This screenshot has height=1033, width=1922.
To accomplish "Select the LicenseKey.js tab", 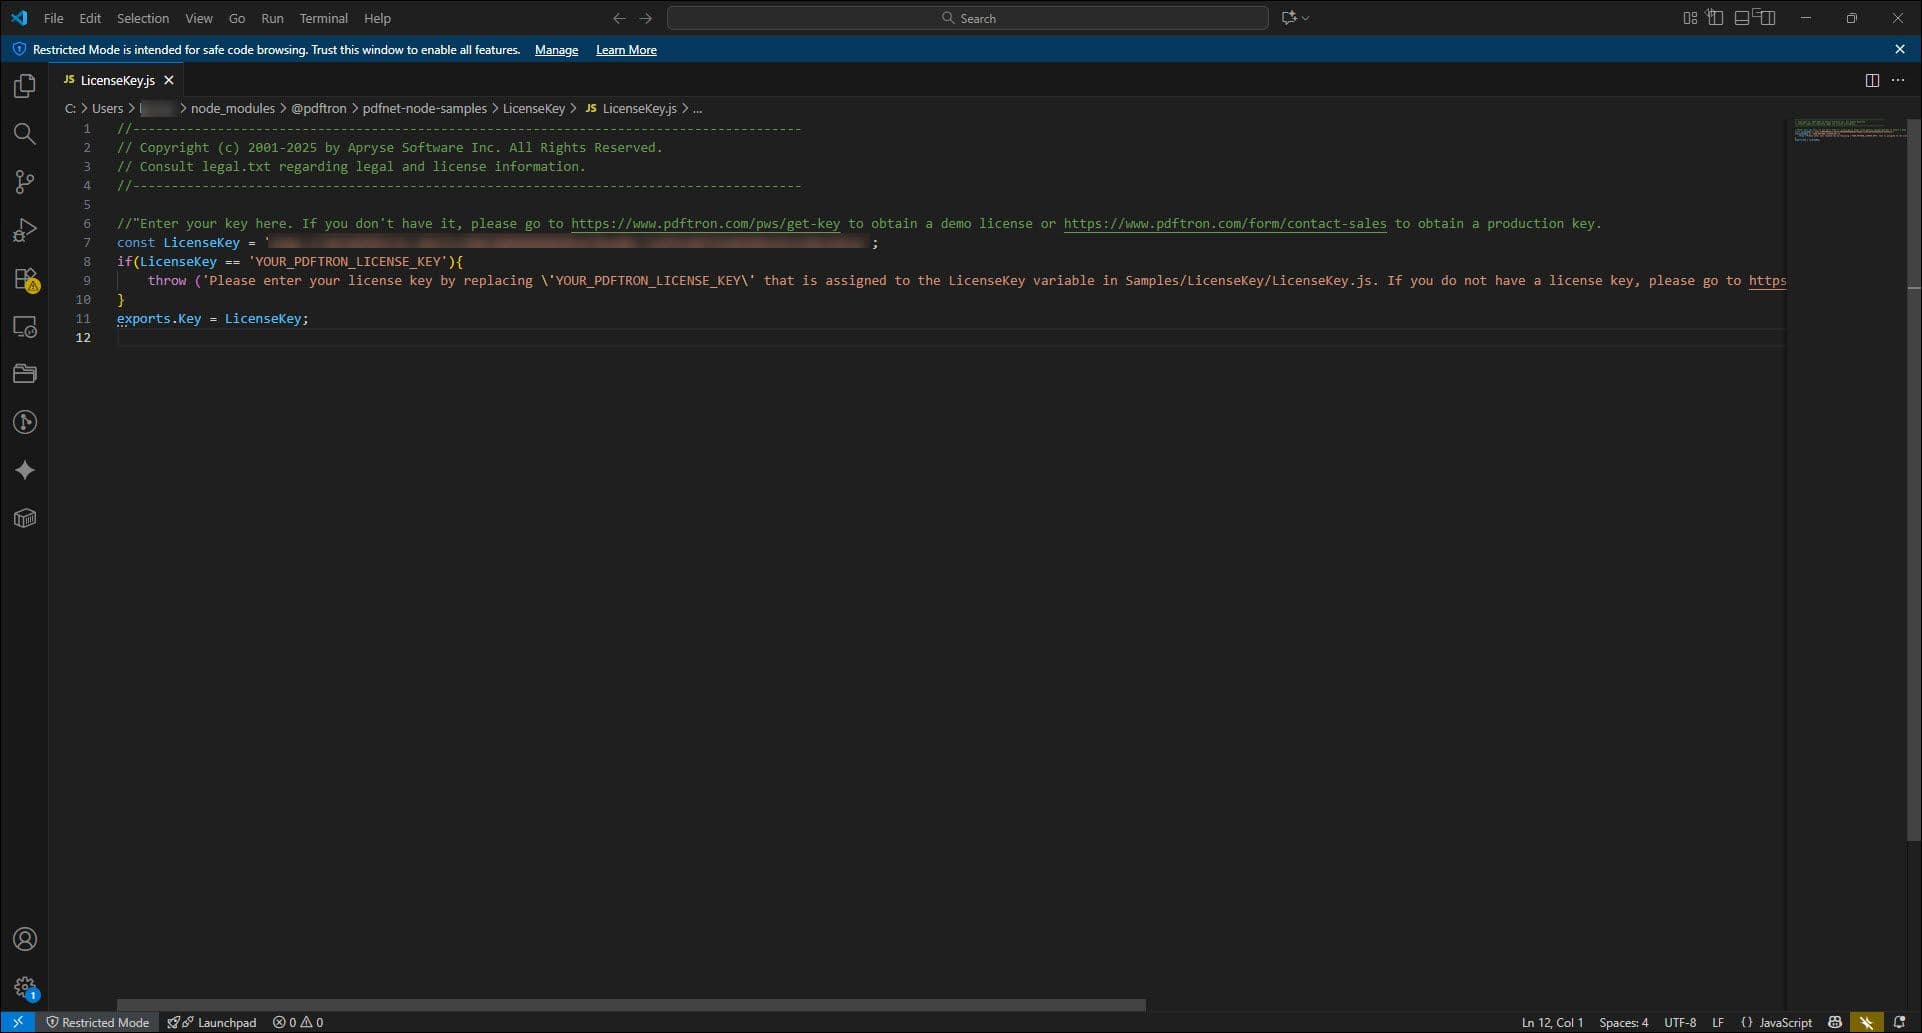I will 117,80.
